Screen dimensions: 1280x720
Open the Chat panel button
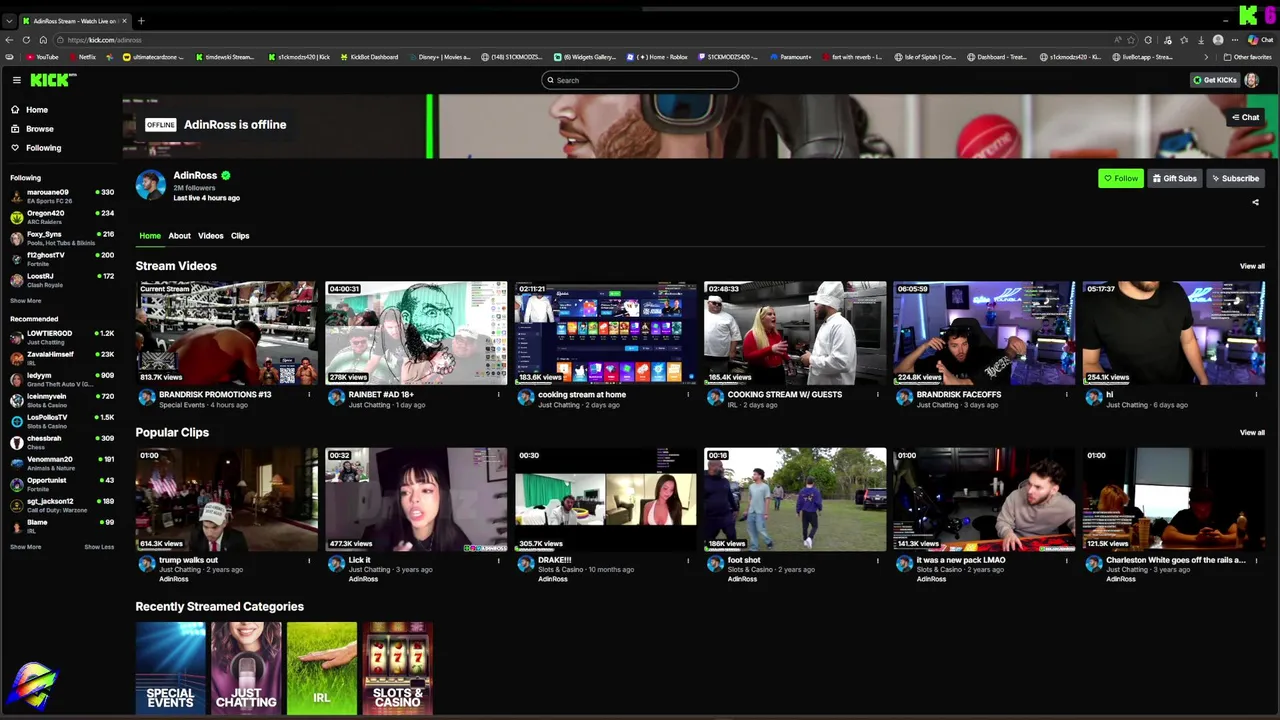(1245, 117)
